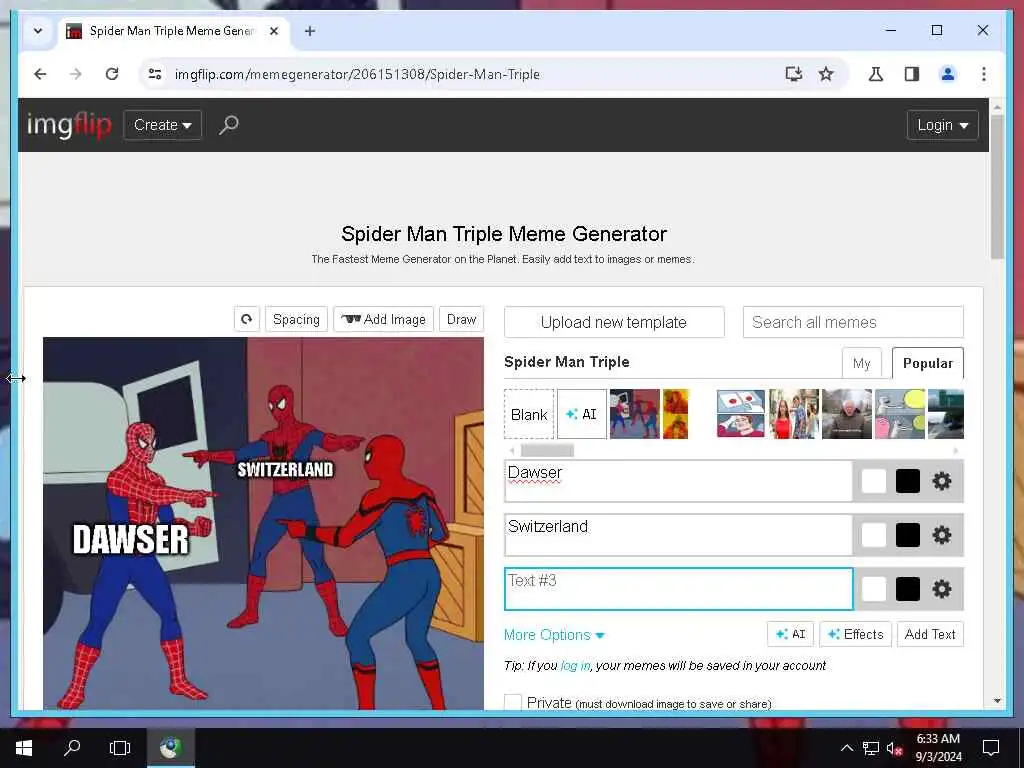Expand More Options
Screen dimensions: 1024x768
tap(554, 635)
